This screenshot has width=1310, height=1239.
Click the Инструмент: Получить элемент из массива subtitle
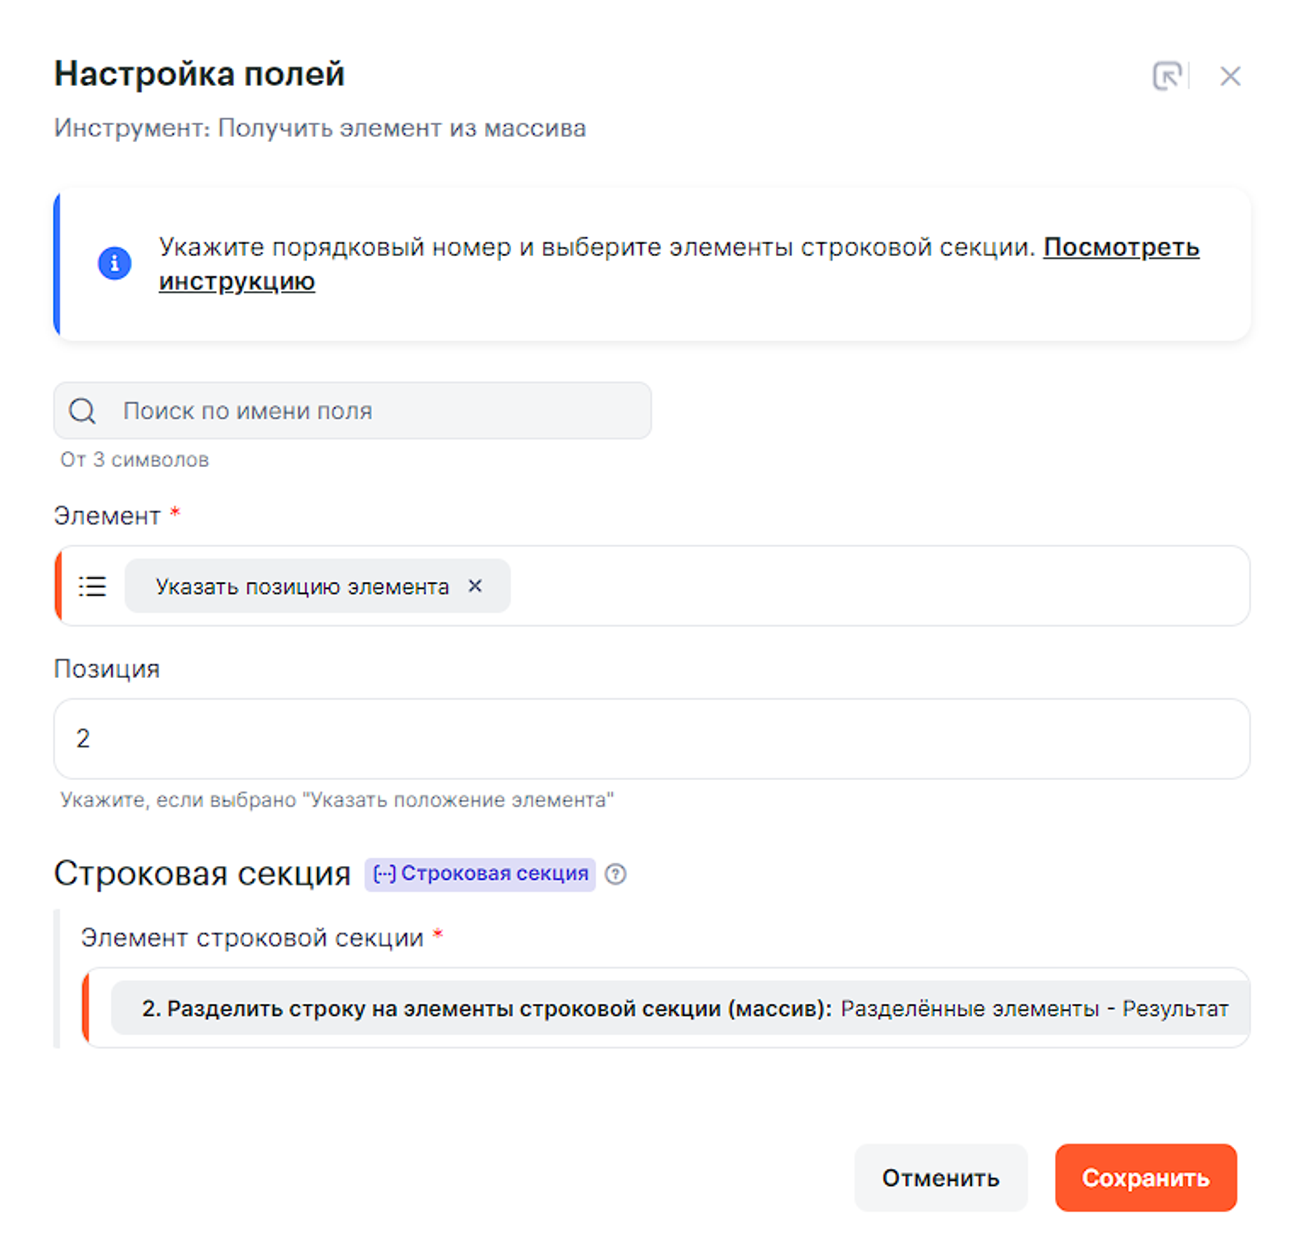click(x=319, y=129)
